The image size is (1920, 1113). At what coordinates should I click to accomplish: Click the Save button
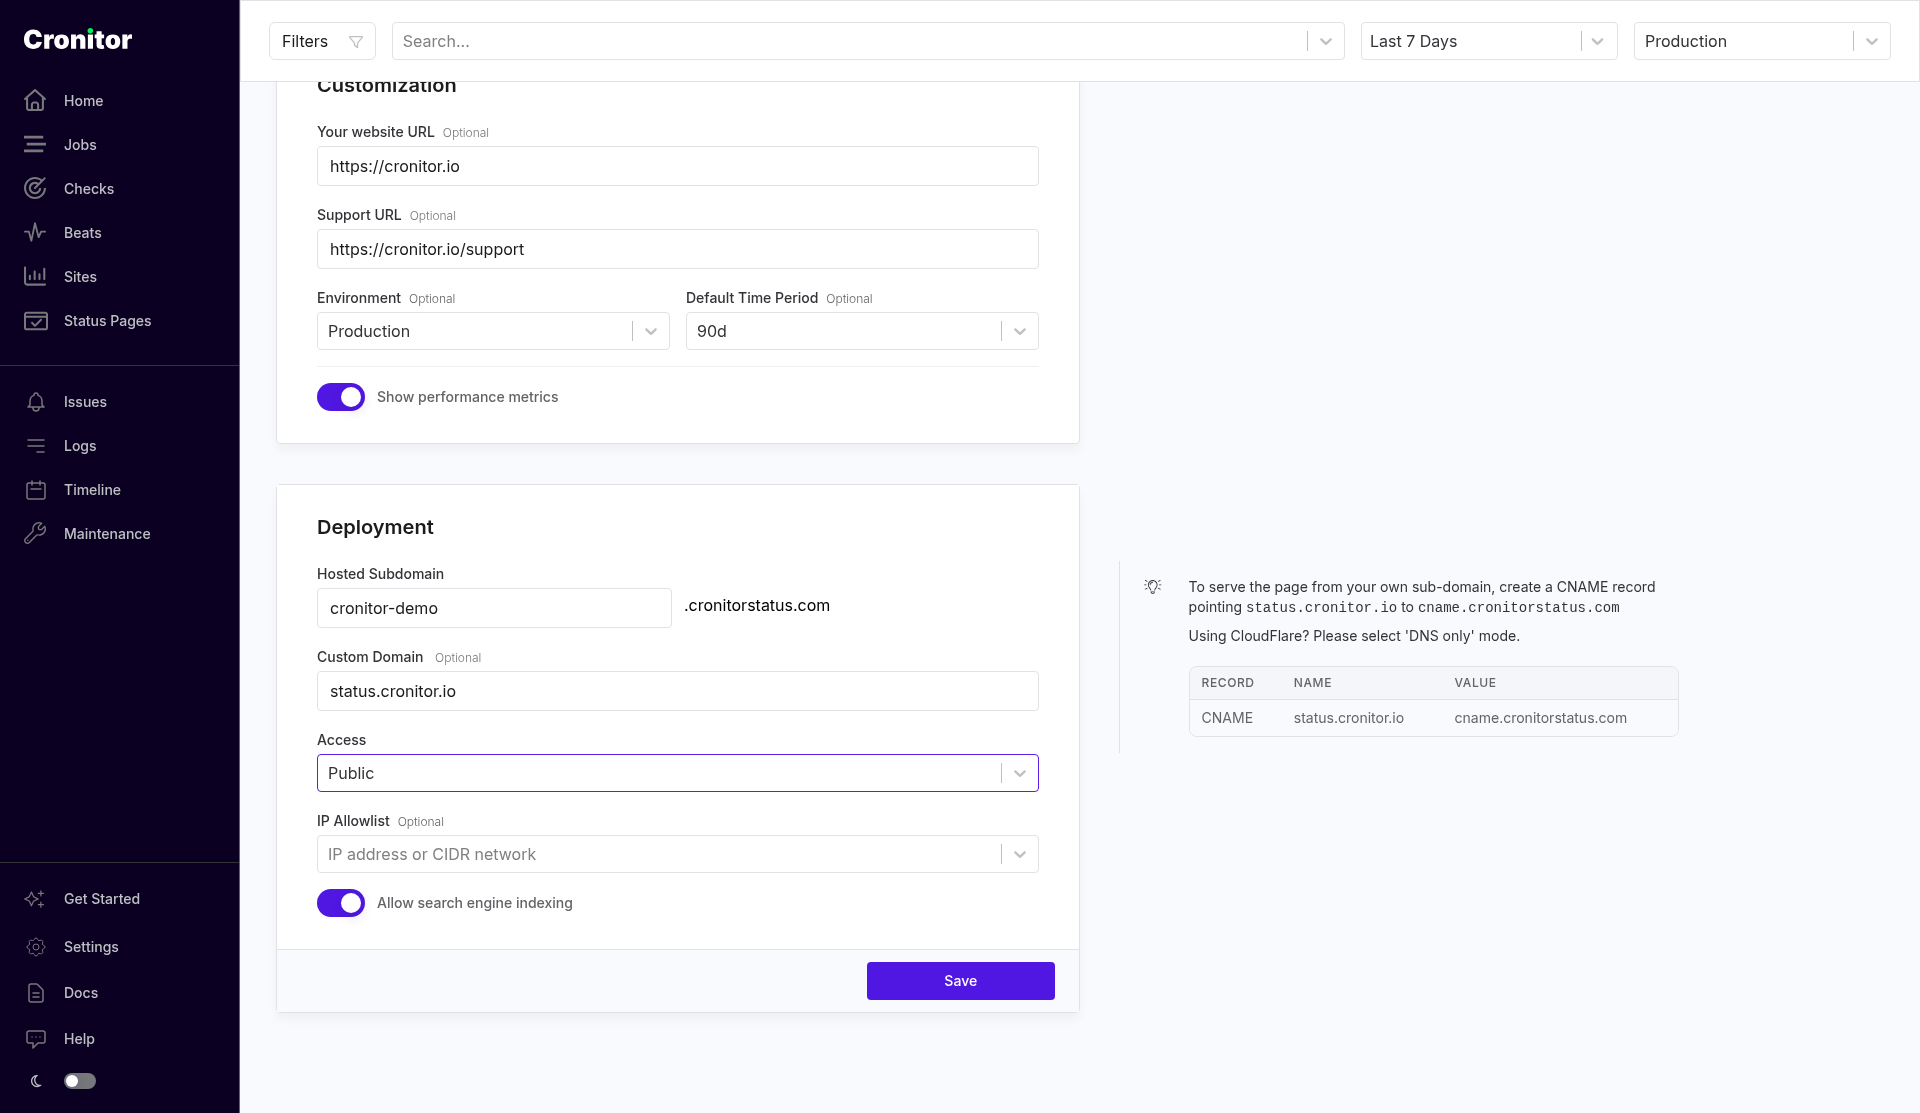pos(961,981)
